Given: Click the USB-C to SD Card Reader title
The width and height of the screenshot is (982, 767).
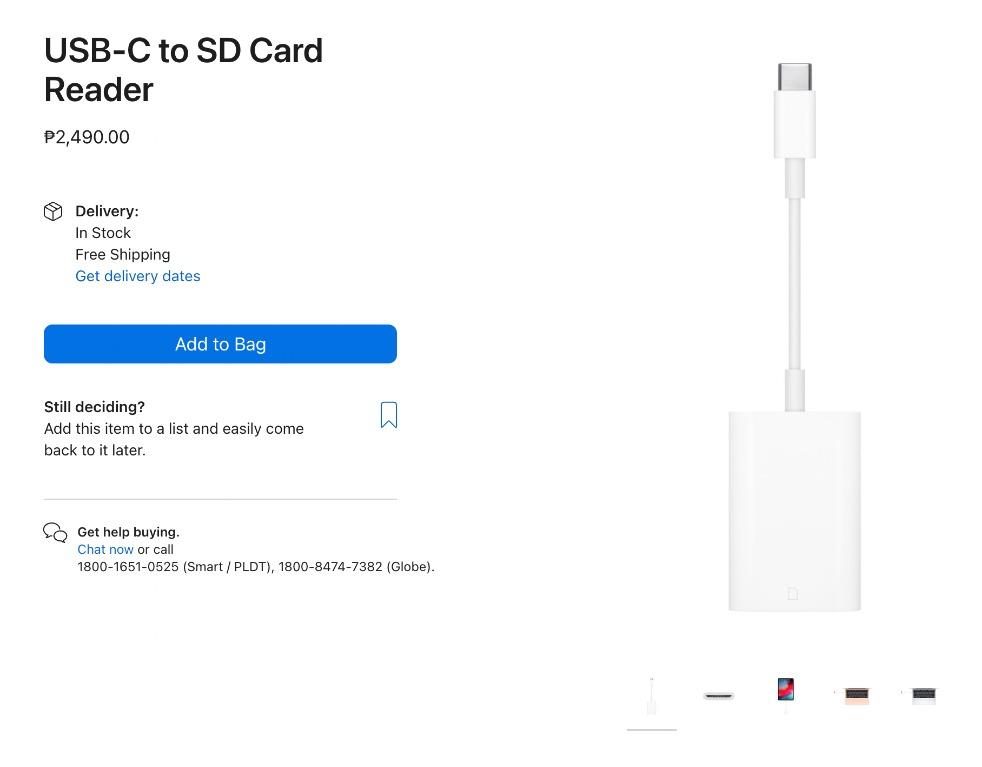Looking at the screenshot, I should point(183,70).
